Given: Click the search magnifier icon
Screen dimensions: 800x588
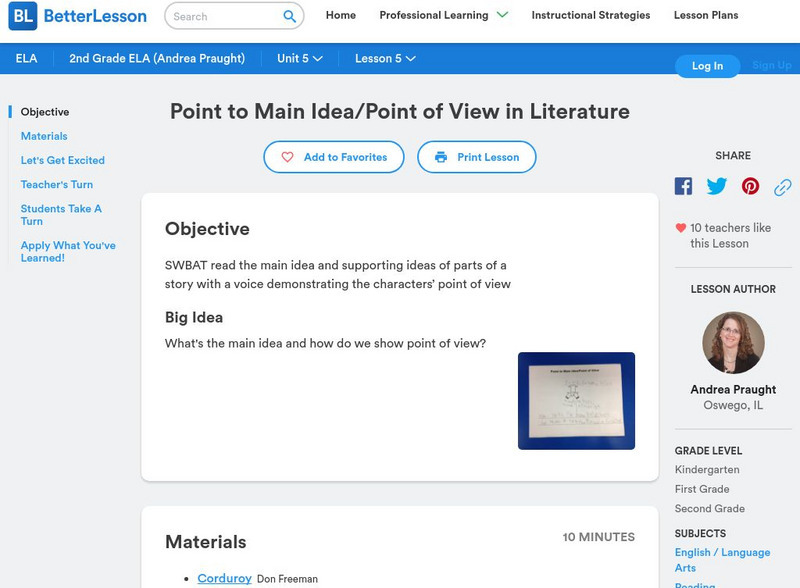Looking at the screenshot, I should (x=289, y=16).
